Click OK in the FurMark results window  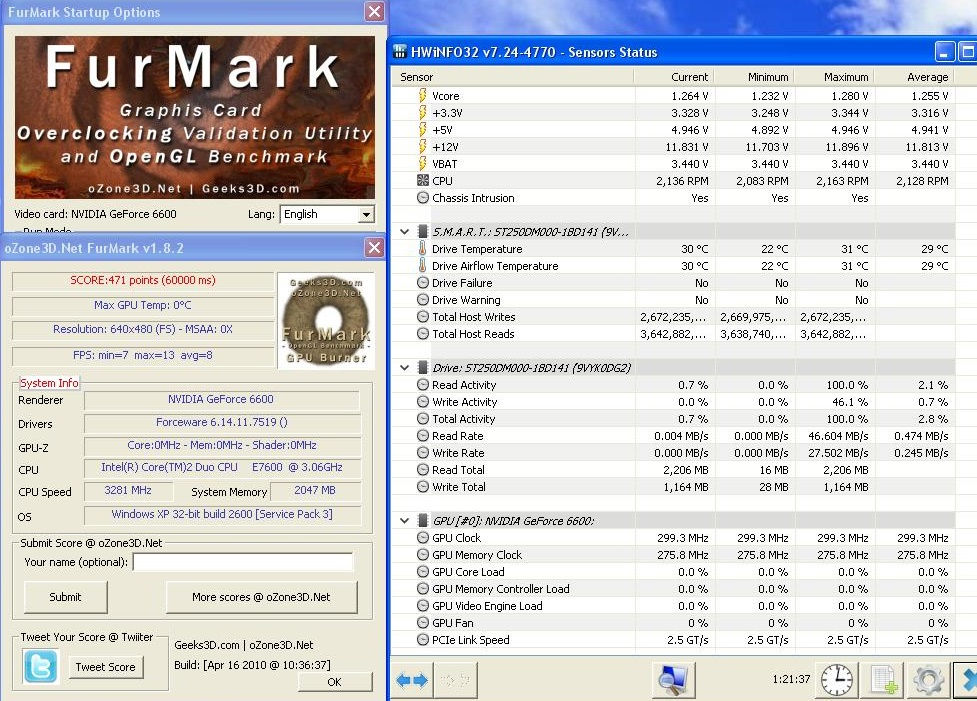tap(335, 682)
